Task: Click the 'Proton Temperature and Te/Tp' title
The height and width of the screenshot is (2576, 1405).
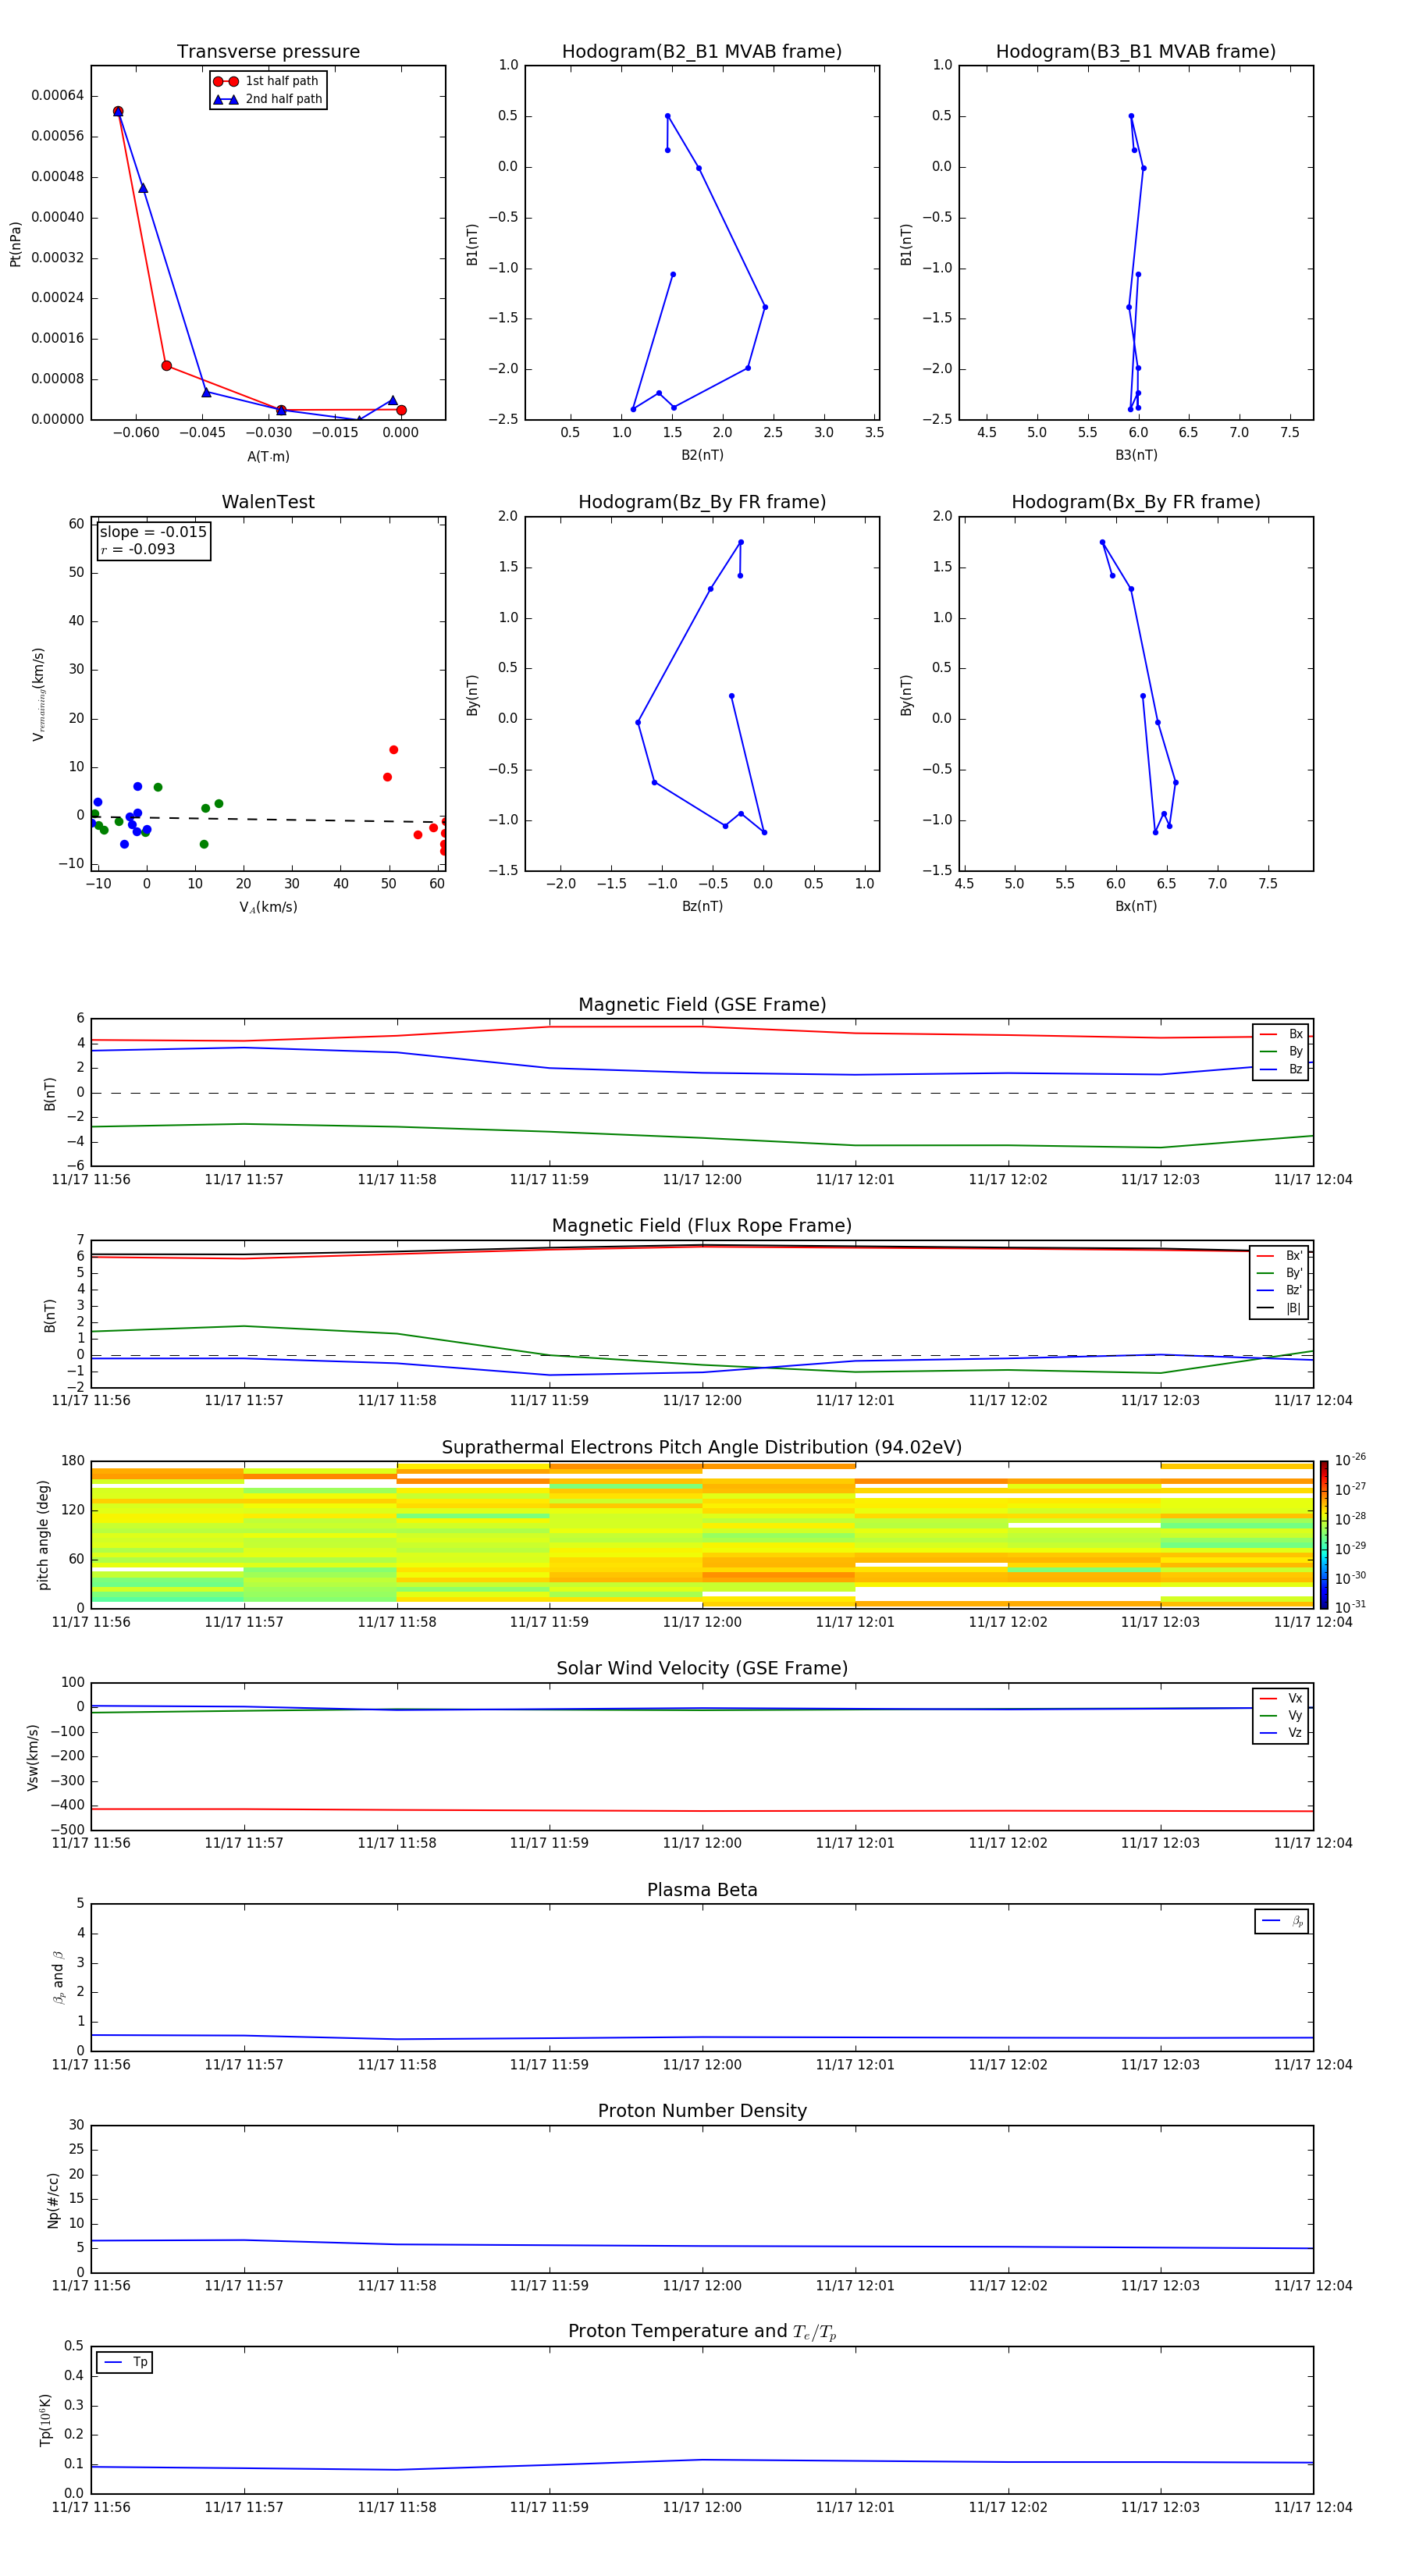Action: coord(702,2331)
